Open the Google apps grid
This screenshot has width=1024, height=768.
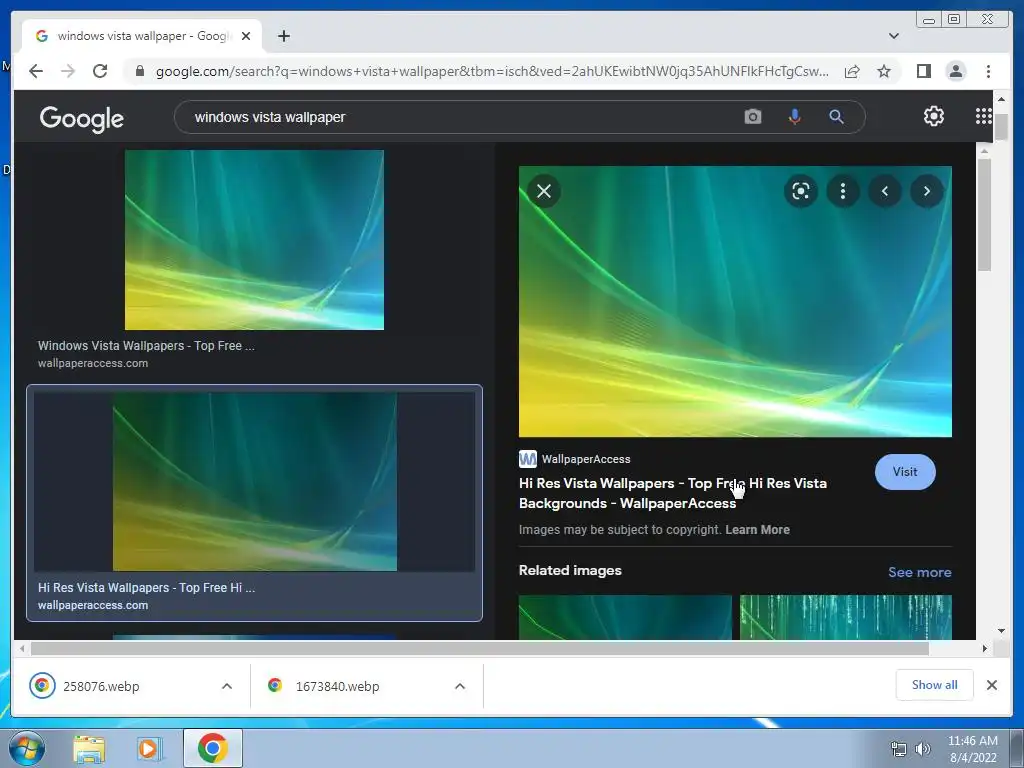983,116
